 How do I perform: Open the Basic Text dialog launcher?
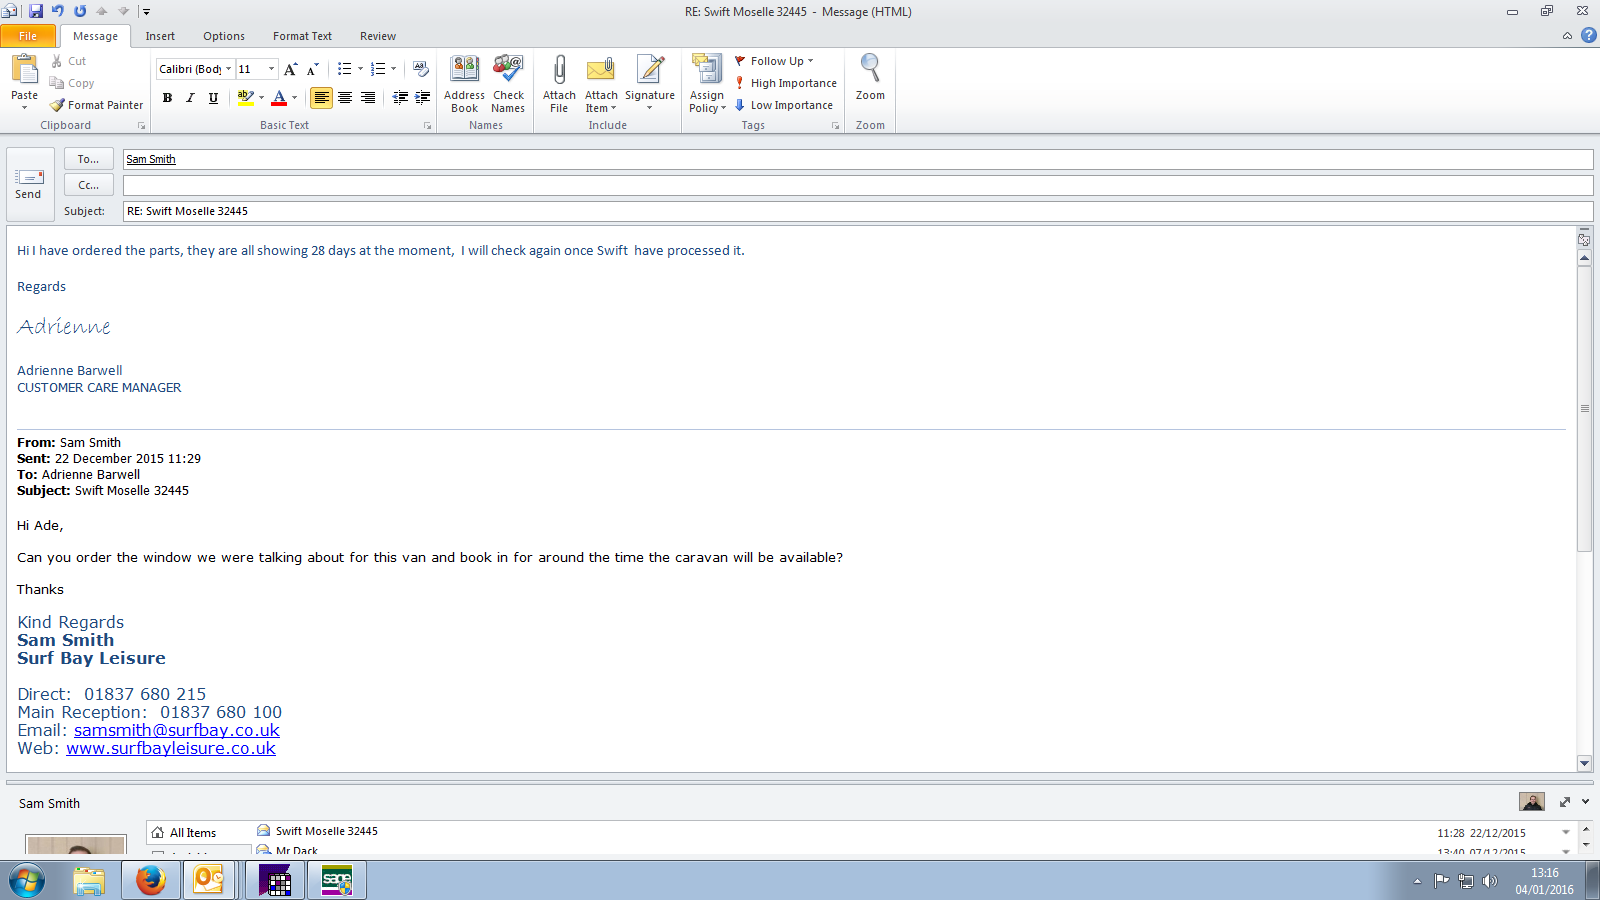[x=427, y=126]
